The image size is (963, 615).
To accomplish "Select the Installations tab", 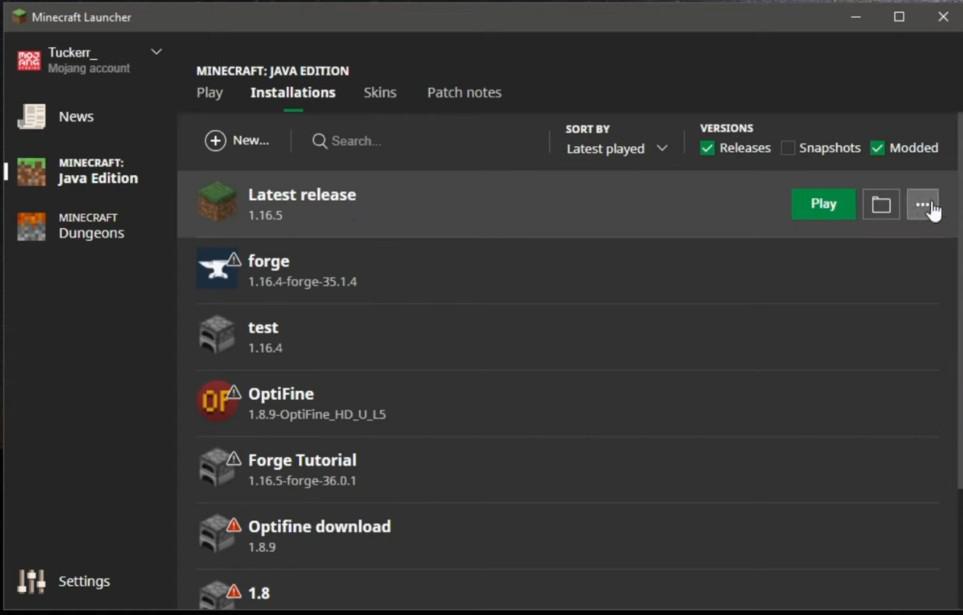I will (293, 93).
